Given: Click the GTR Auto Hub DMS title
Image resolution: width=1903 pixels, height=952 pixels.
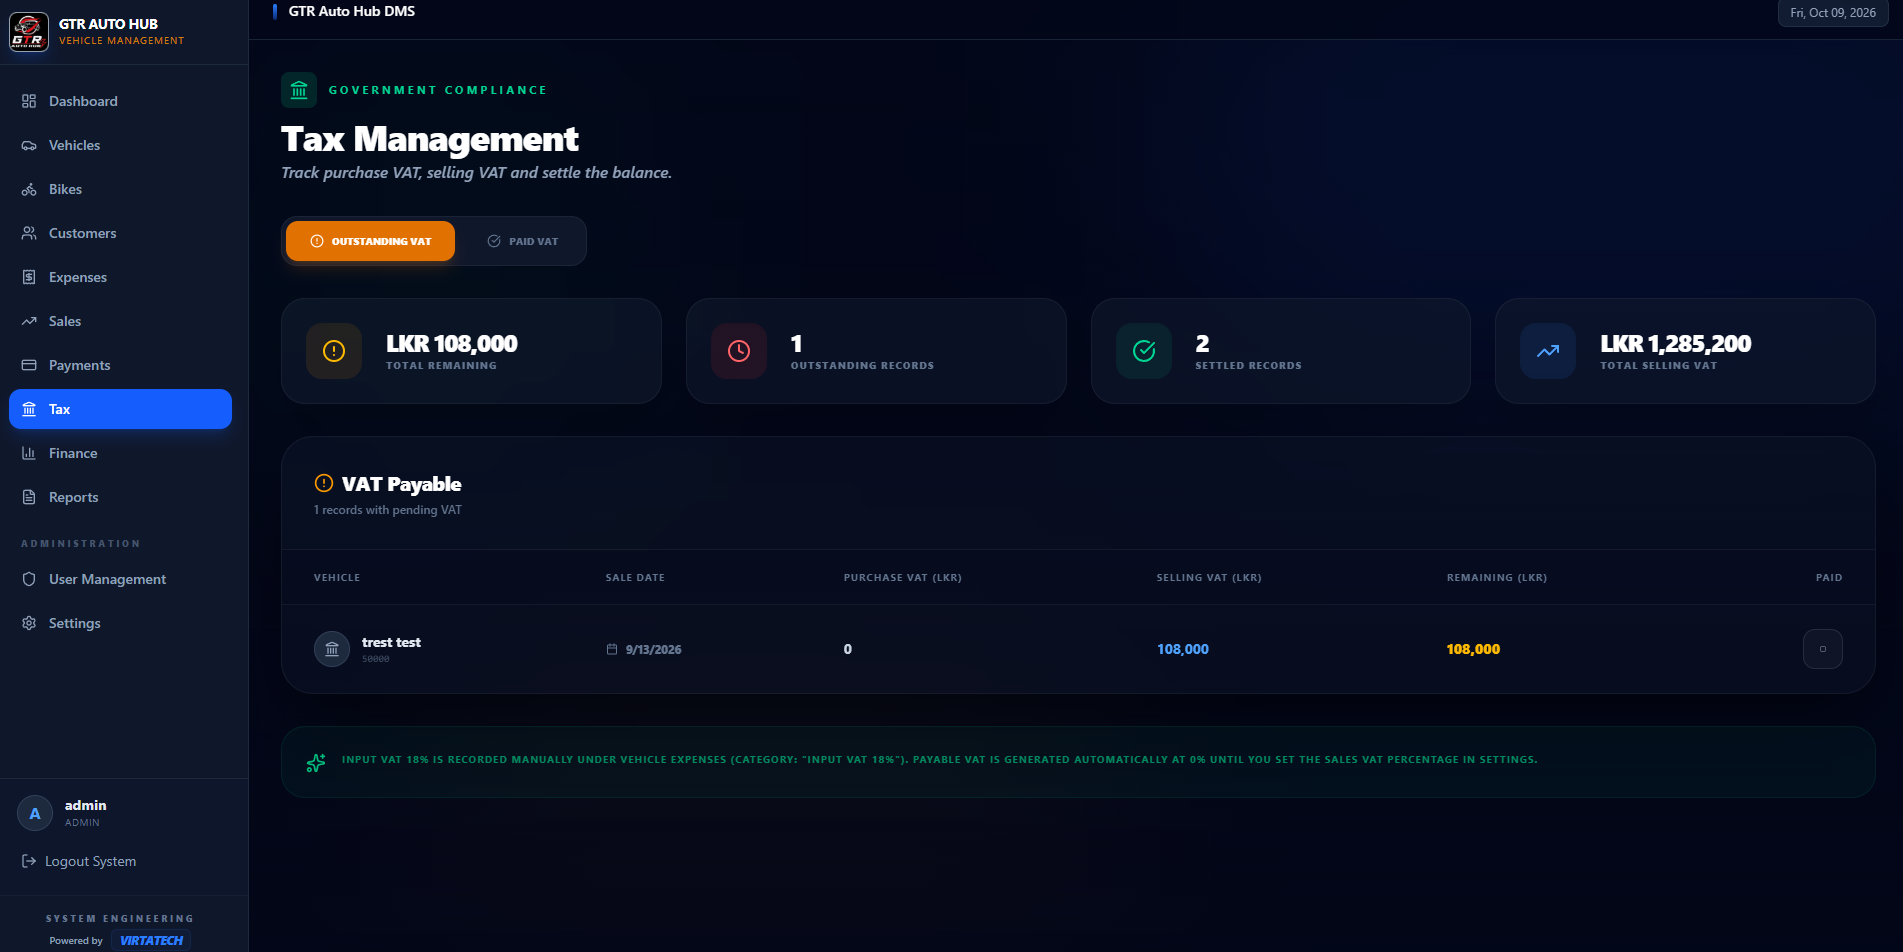Looking at the screenshot, I should click(x=352, y=11).
